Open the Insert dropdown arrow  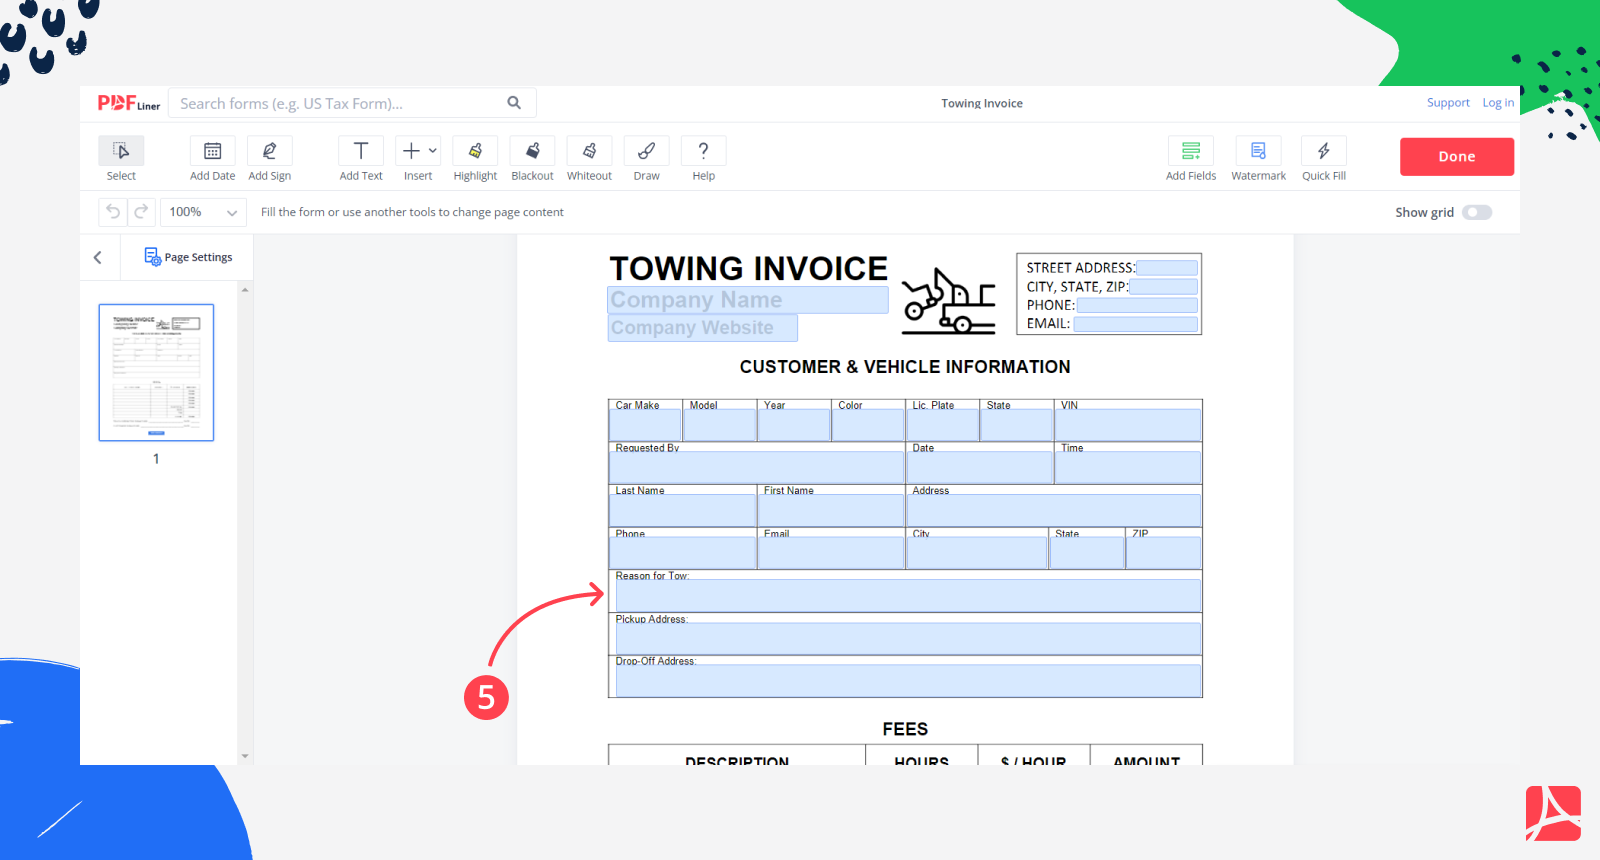pos(433,151)
